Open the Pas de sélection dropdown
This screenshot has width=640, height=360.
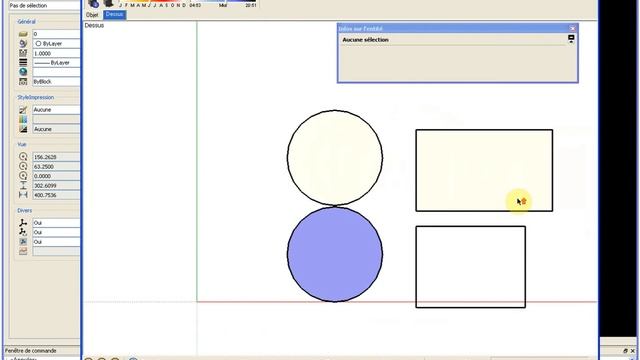[x=44, y=6]
